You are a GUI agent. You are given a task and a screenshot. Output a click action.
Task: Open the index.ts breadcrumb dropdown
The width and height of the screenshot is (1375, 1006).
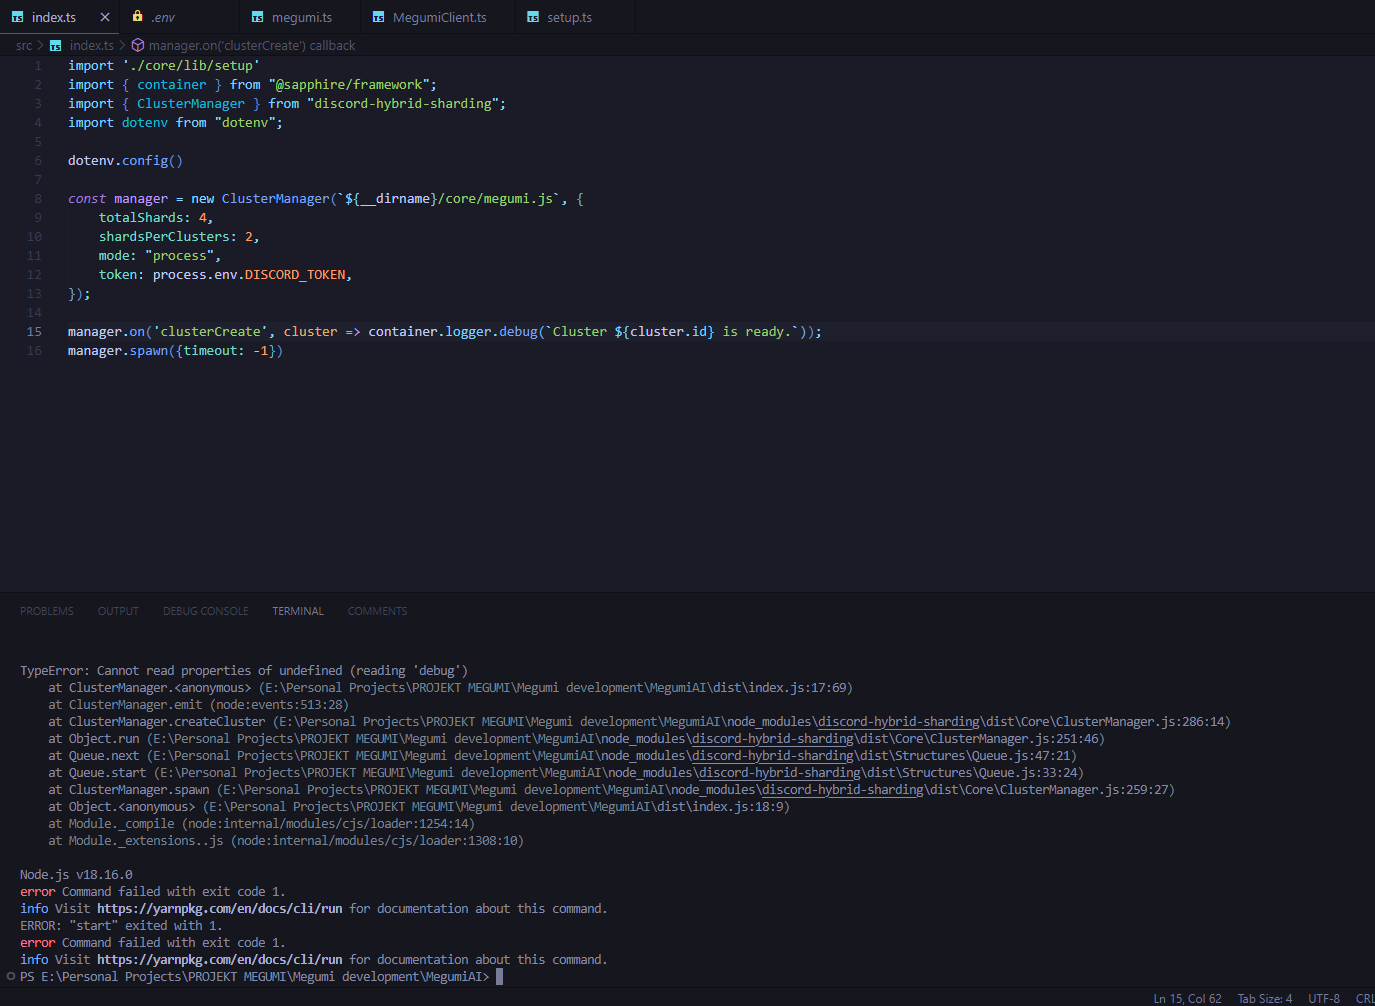tap(92, 45)
